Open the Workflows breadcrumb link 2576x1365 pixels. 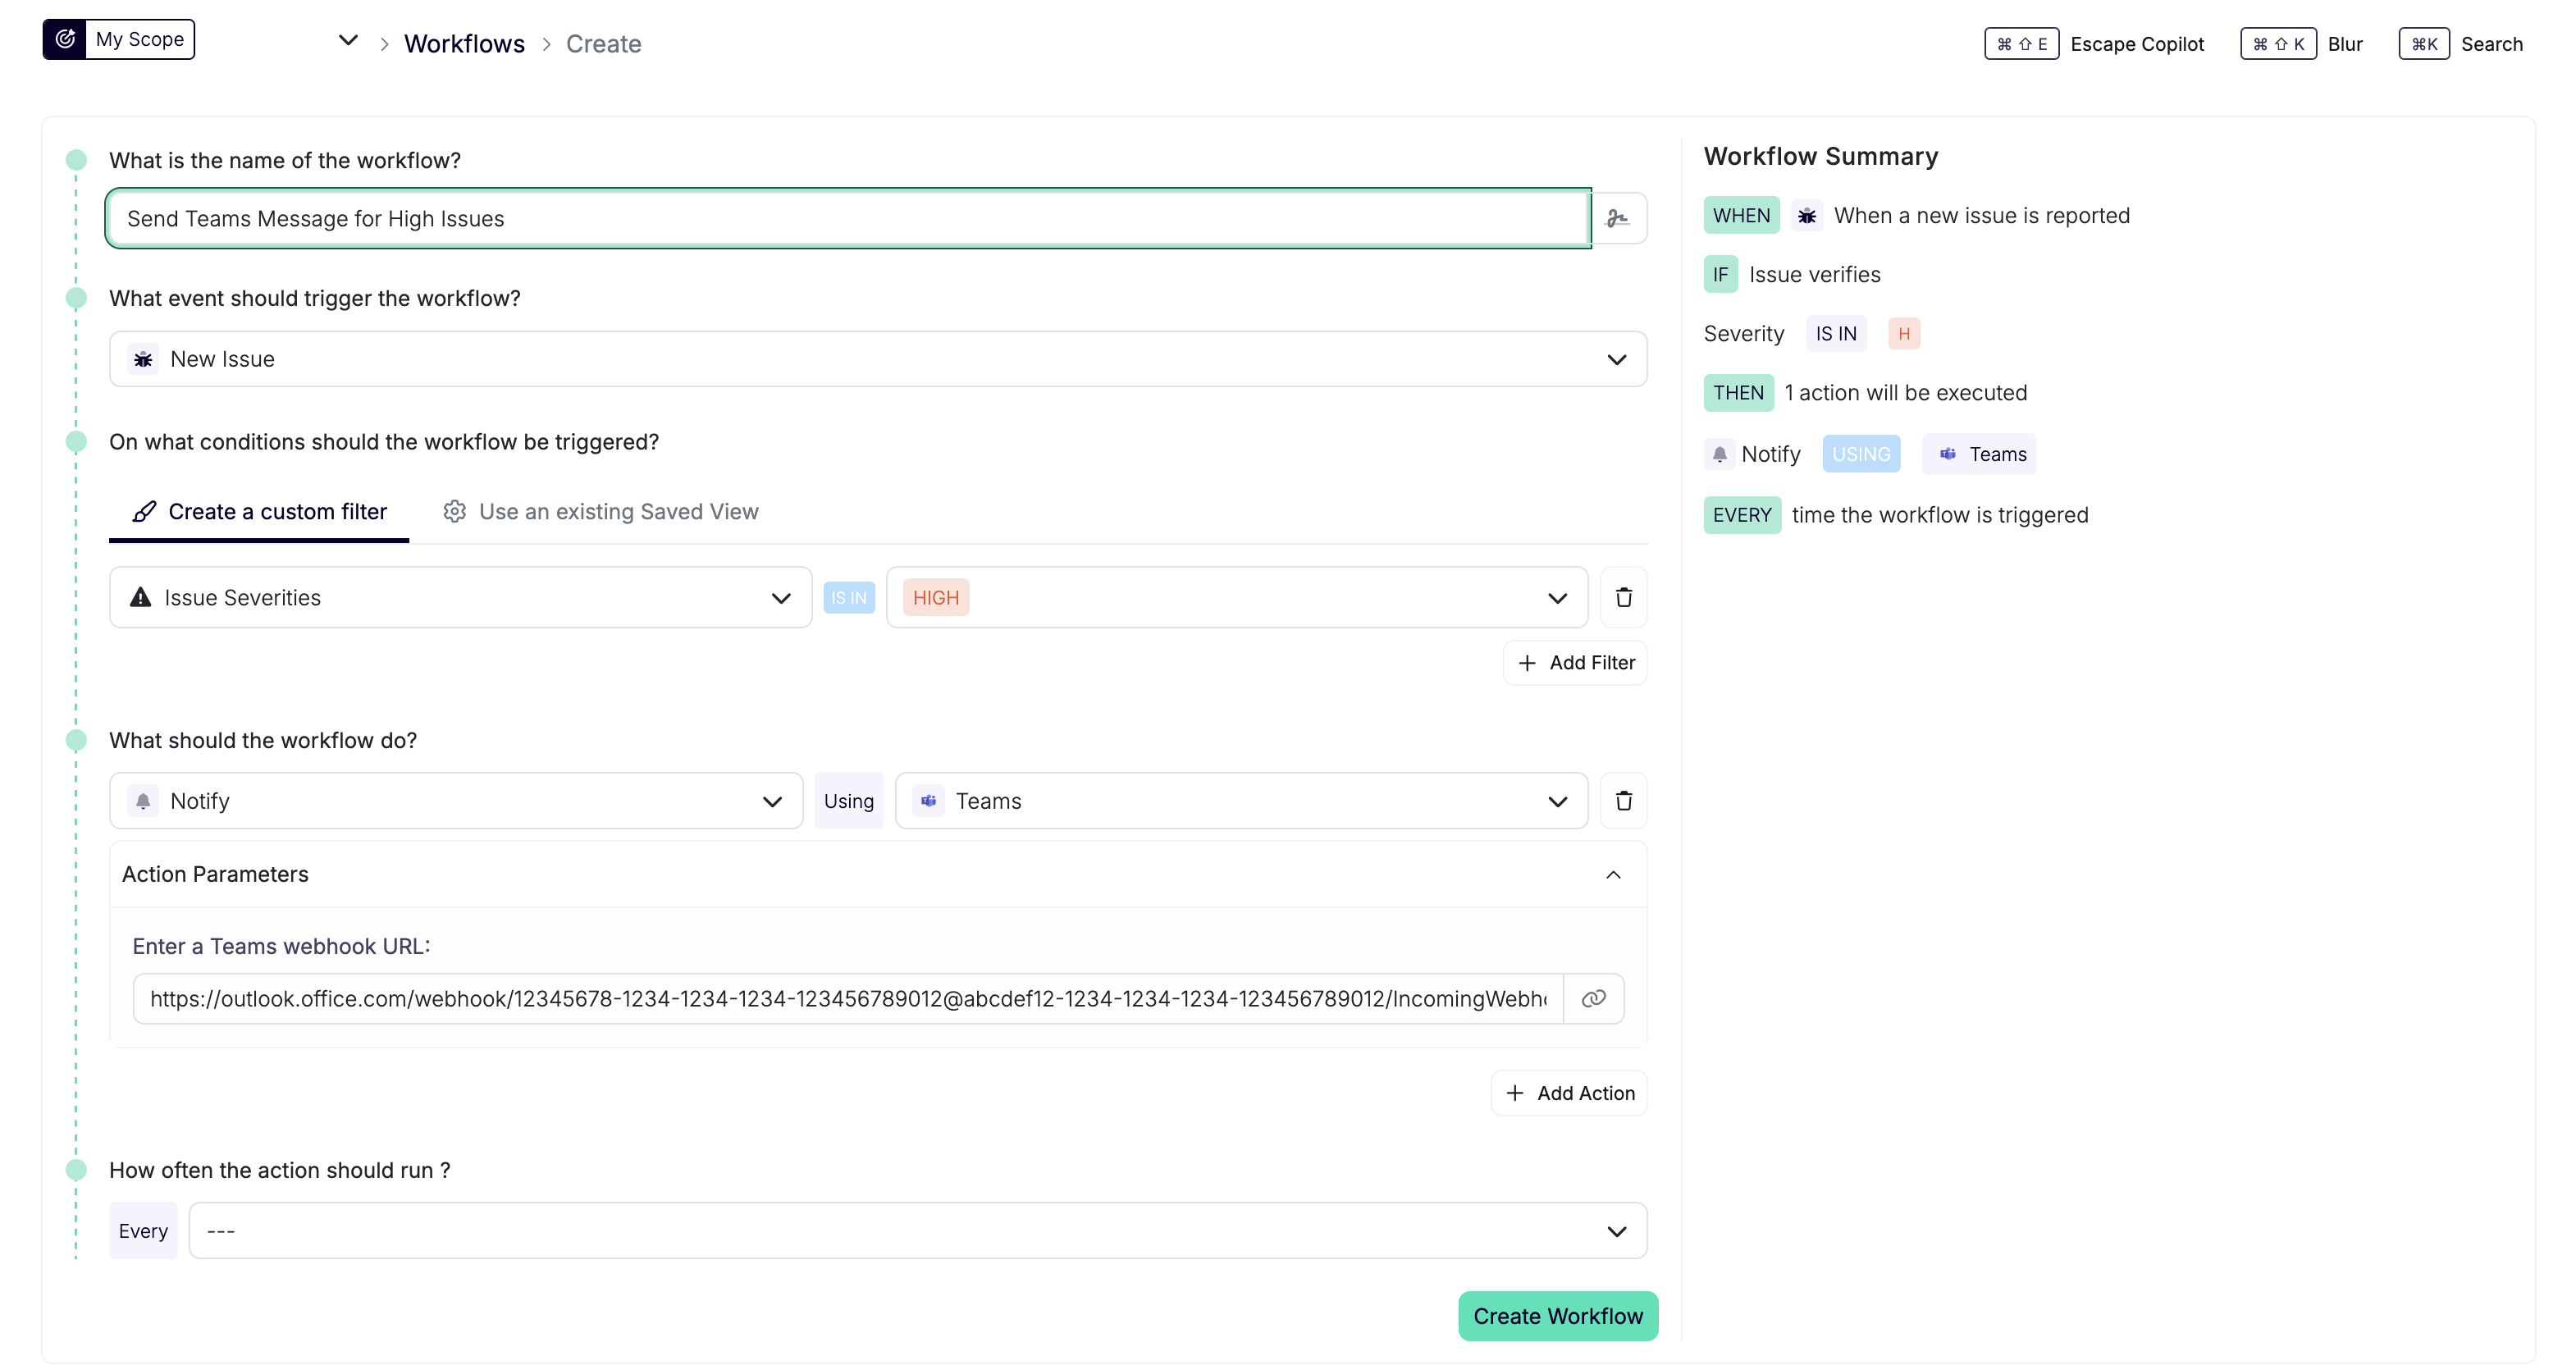[464, 43]
